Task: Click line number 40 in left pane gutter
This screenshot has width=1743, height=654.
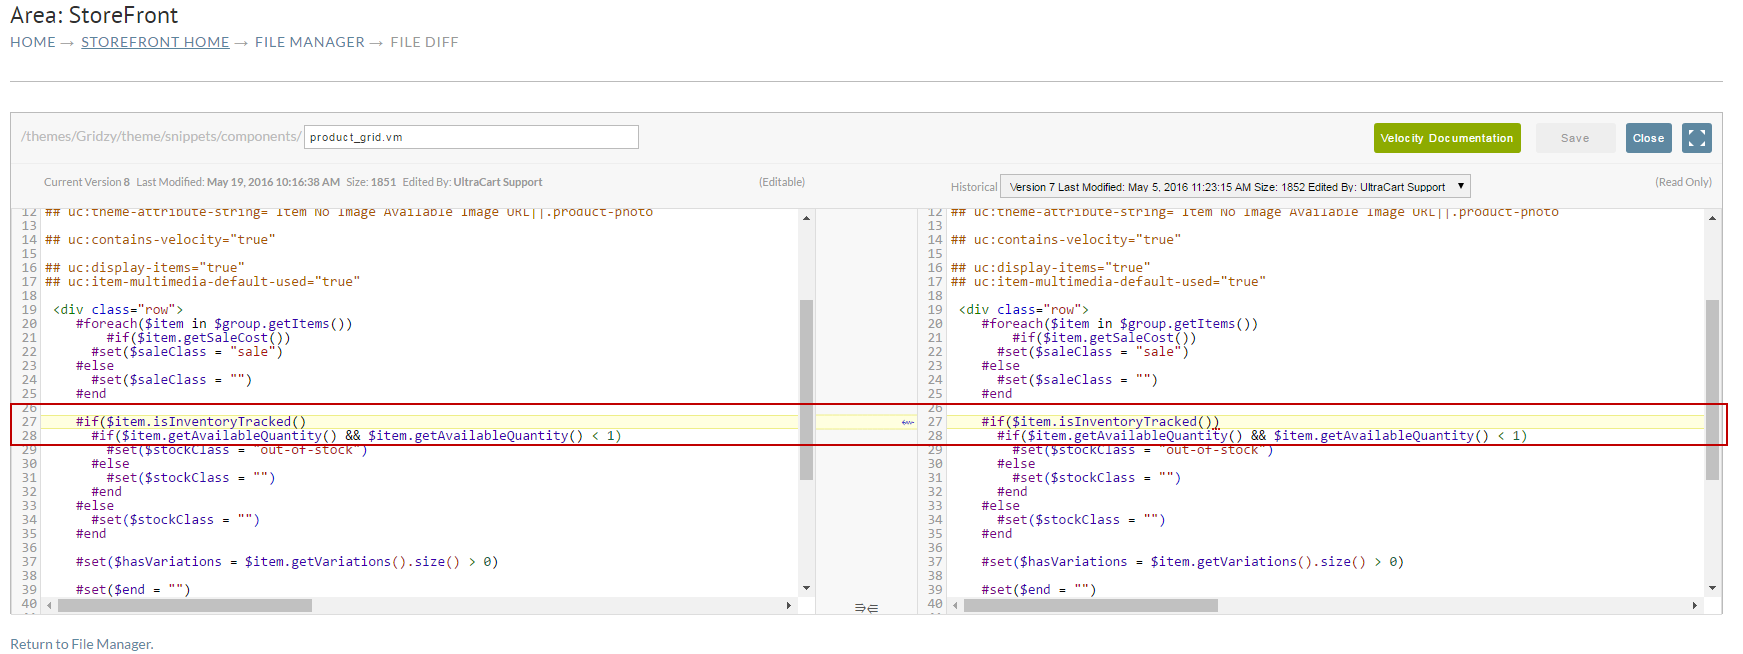Action: pos(29,604)
